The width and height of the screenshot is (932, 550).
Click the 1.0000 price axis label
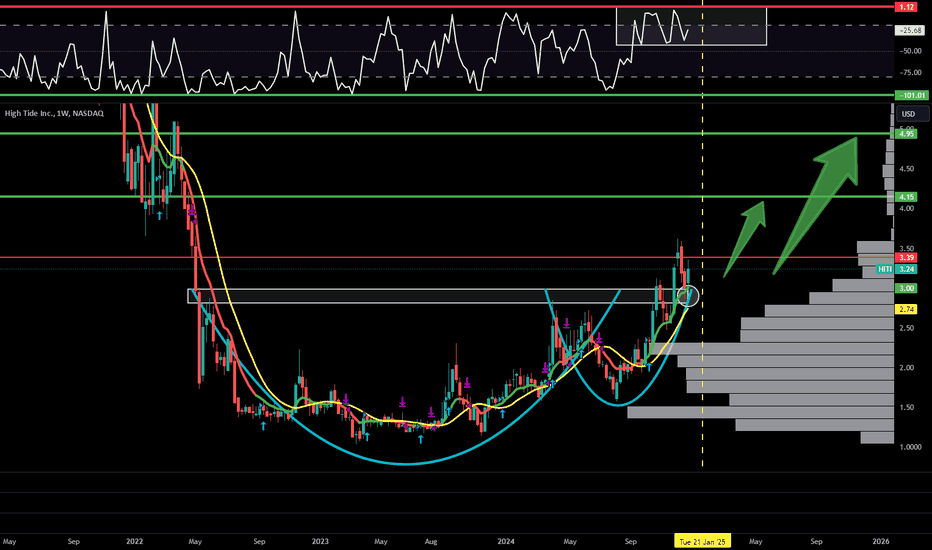click(x=910, y=447)
